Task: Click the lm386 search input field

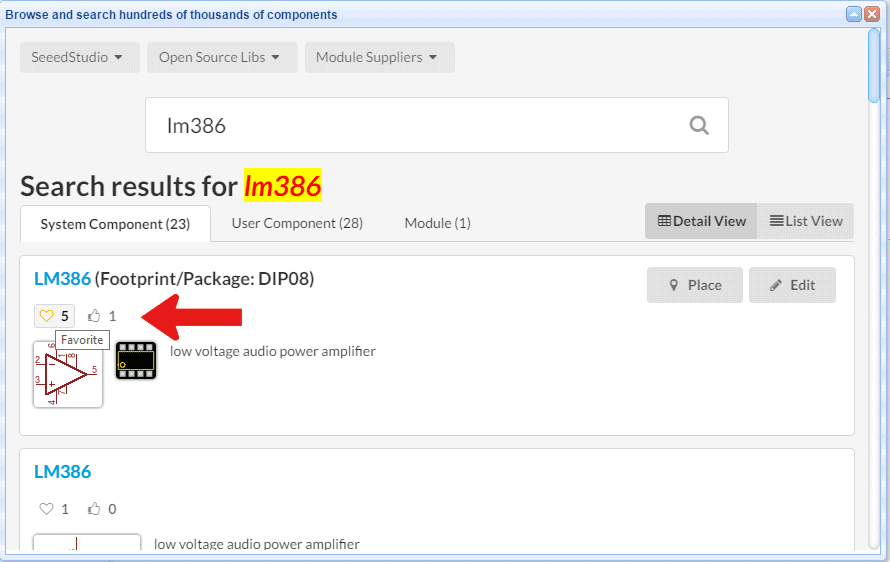Action: 436,125
